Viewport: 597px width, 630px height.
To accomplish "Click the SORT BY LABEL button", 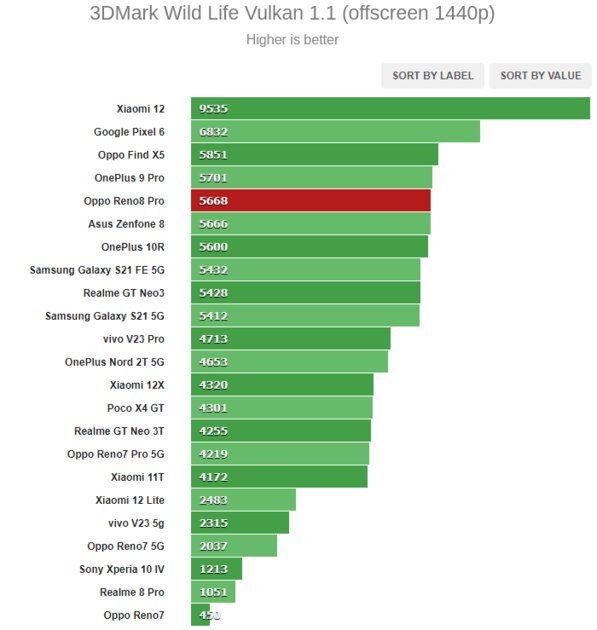I will coord(432,76).
